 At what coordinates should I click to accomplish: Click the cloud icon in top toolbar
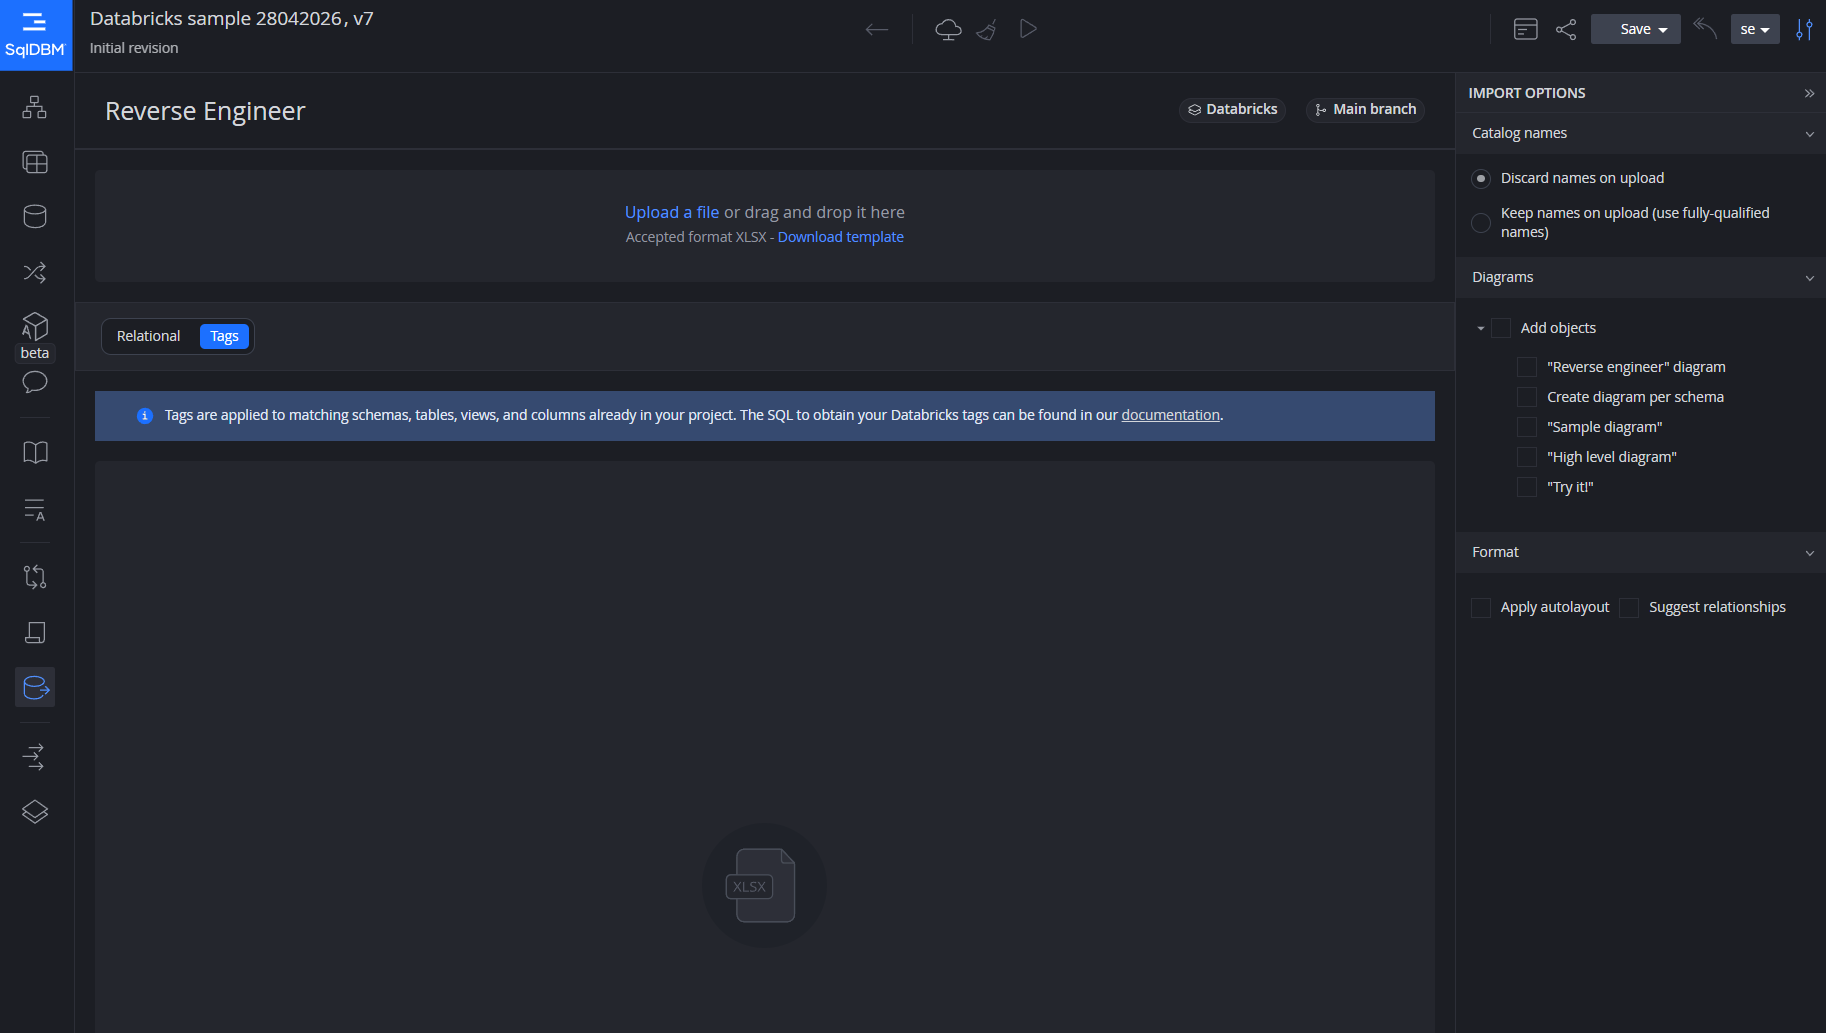click(x=948, y=29)
